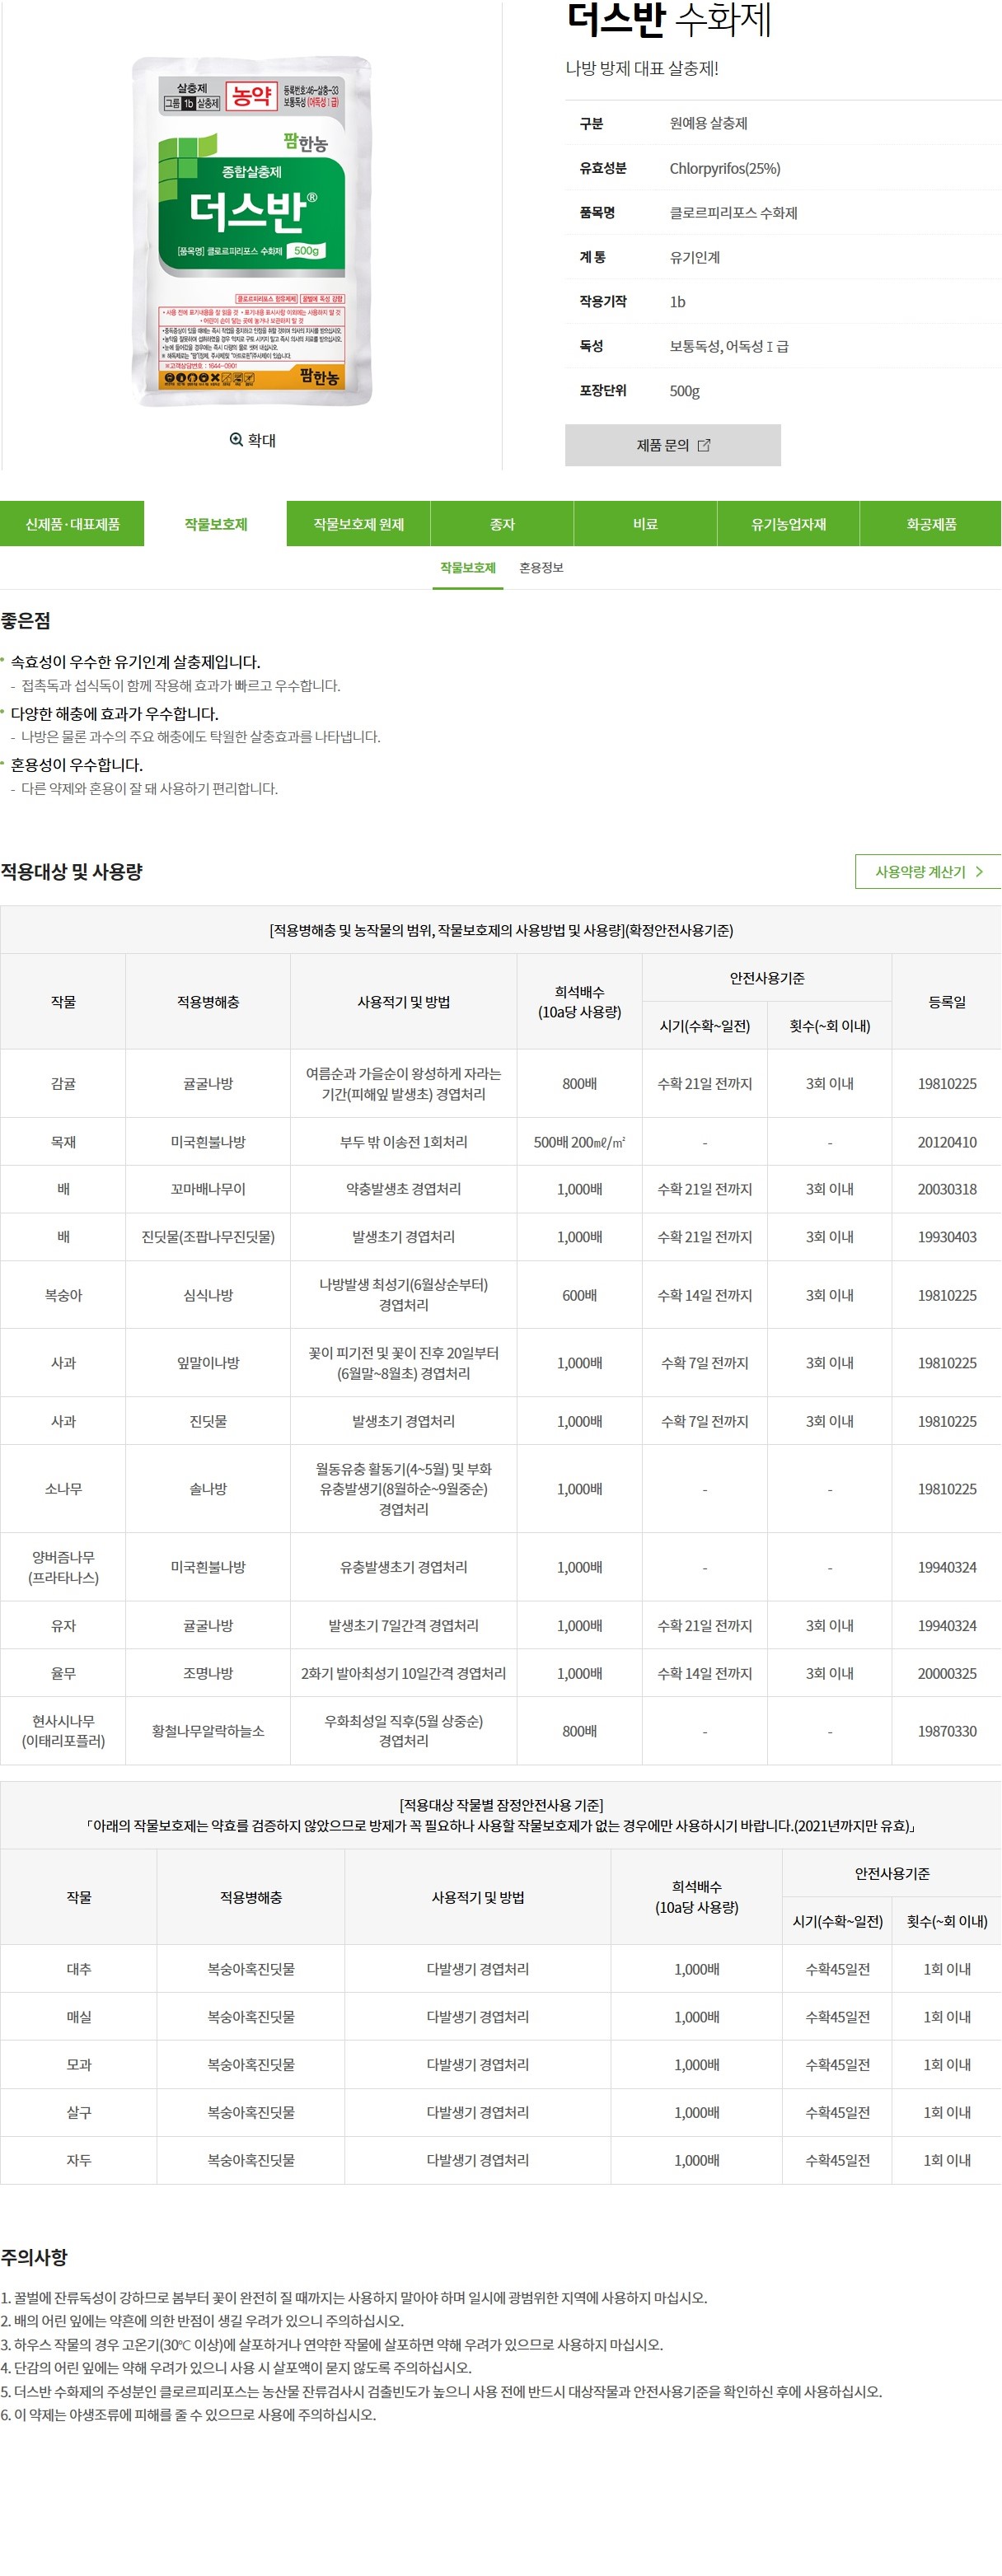The height and width of the screenshot is (2576, 1002).
Task: Click the 등록일 column header
Action: pyautogui.click(x=947, y=1002)
